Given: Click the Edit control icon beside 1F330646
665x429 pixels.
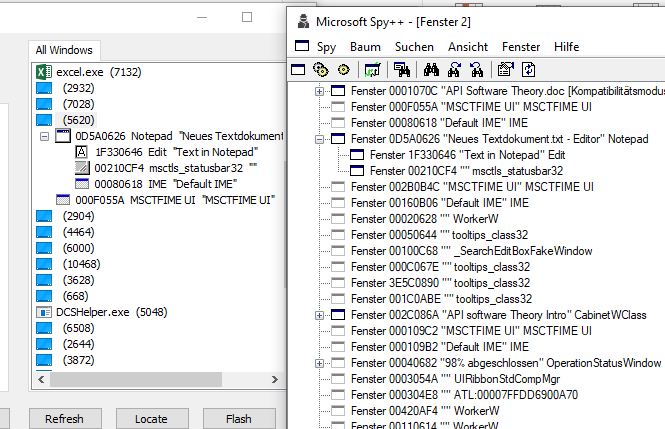Looking at the screenshot, I should coord(81,152).
